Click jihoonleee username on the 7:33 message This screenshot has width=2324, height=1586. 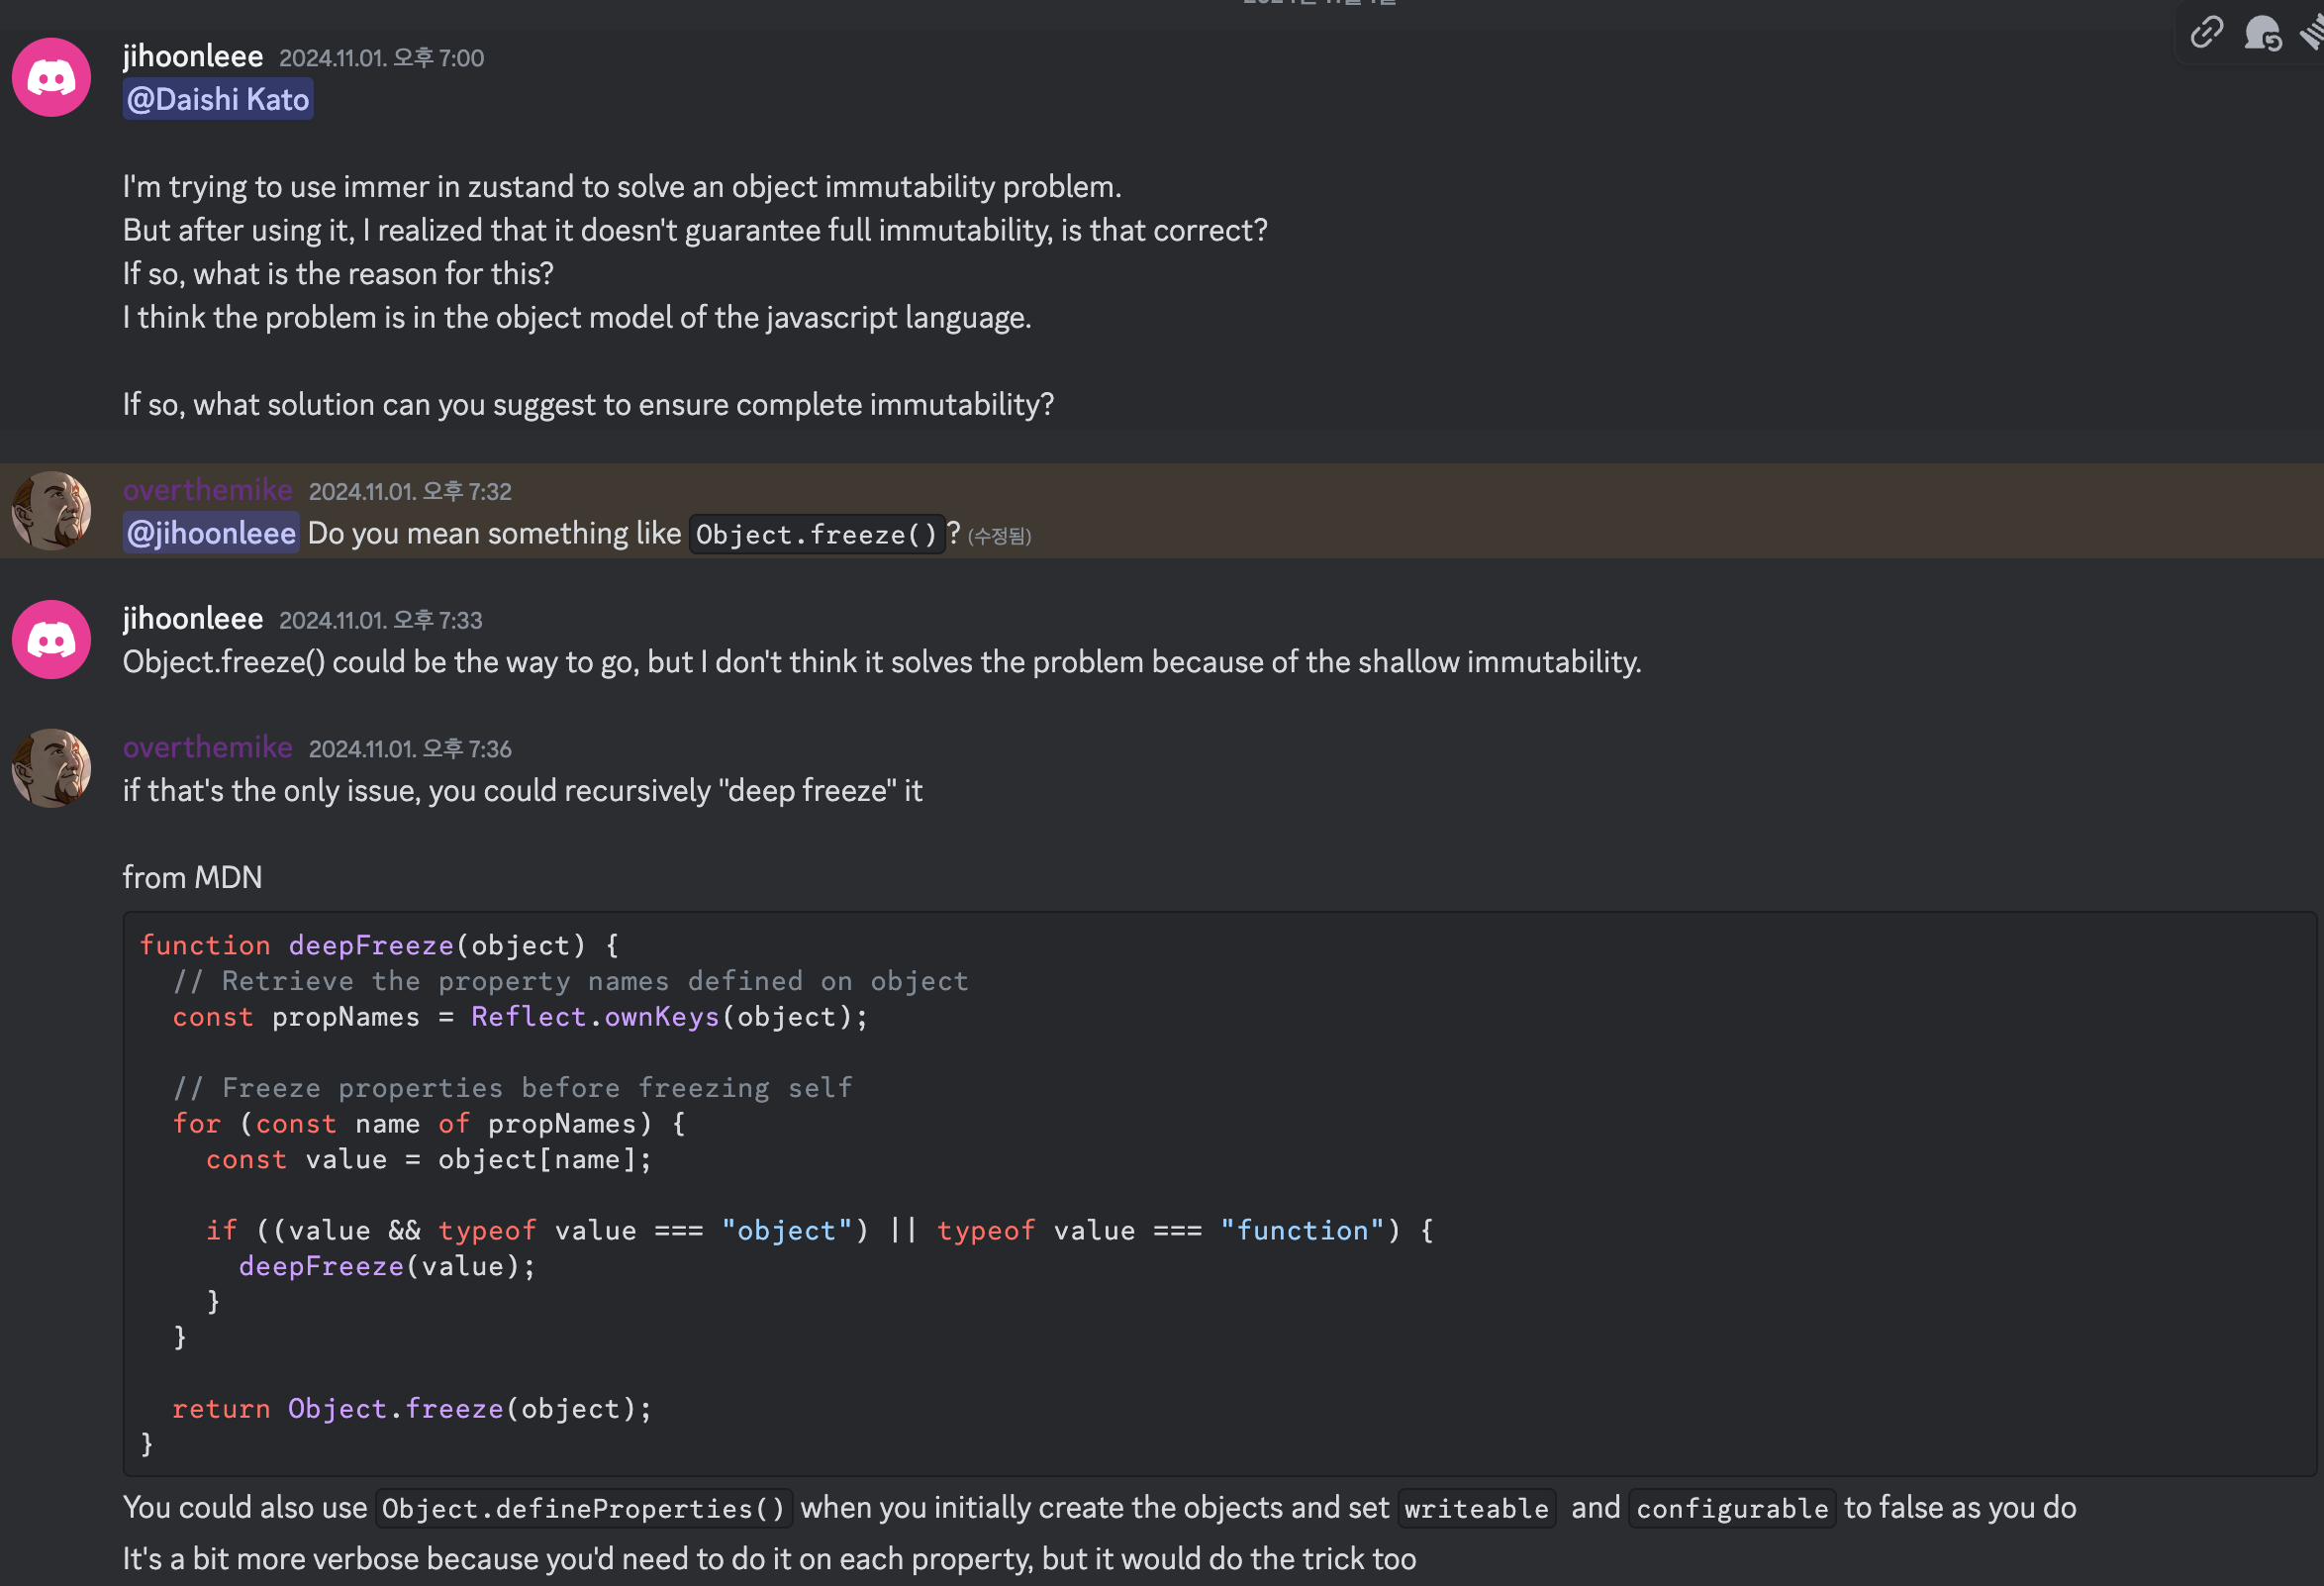(193, 619)
